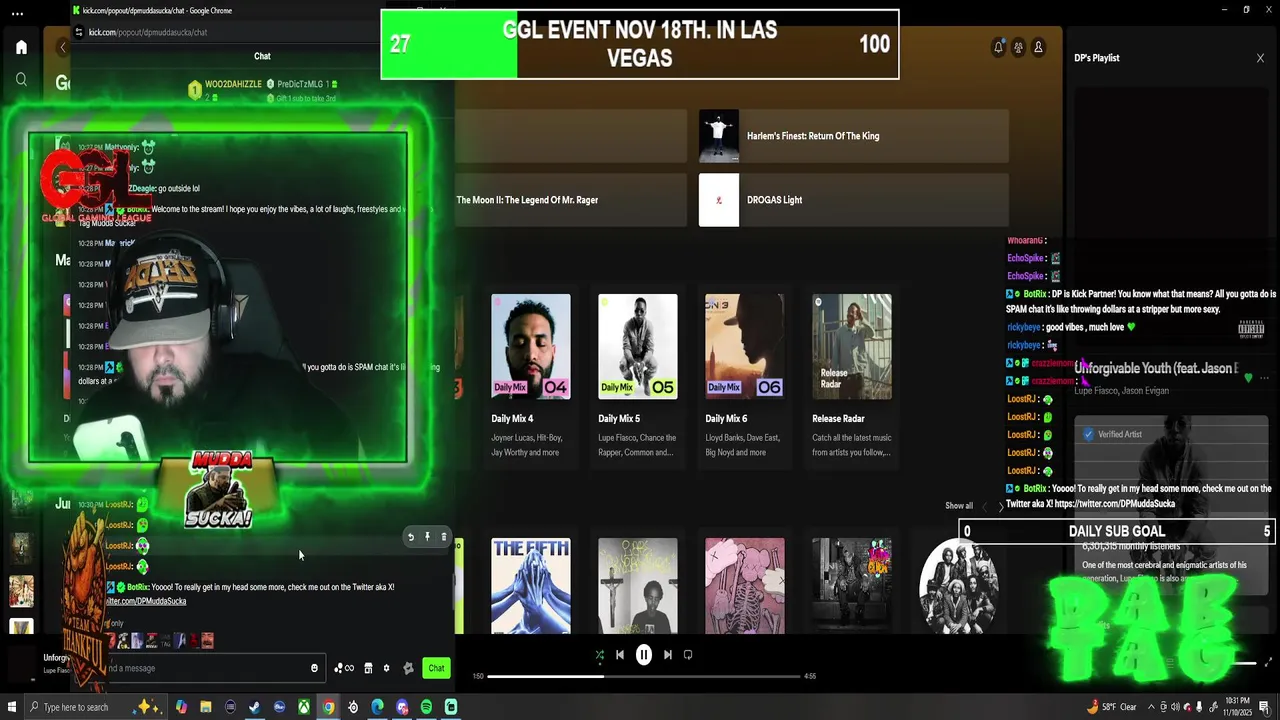
Task: Open Steam from the taskbar
Action: point(255,707)
